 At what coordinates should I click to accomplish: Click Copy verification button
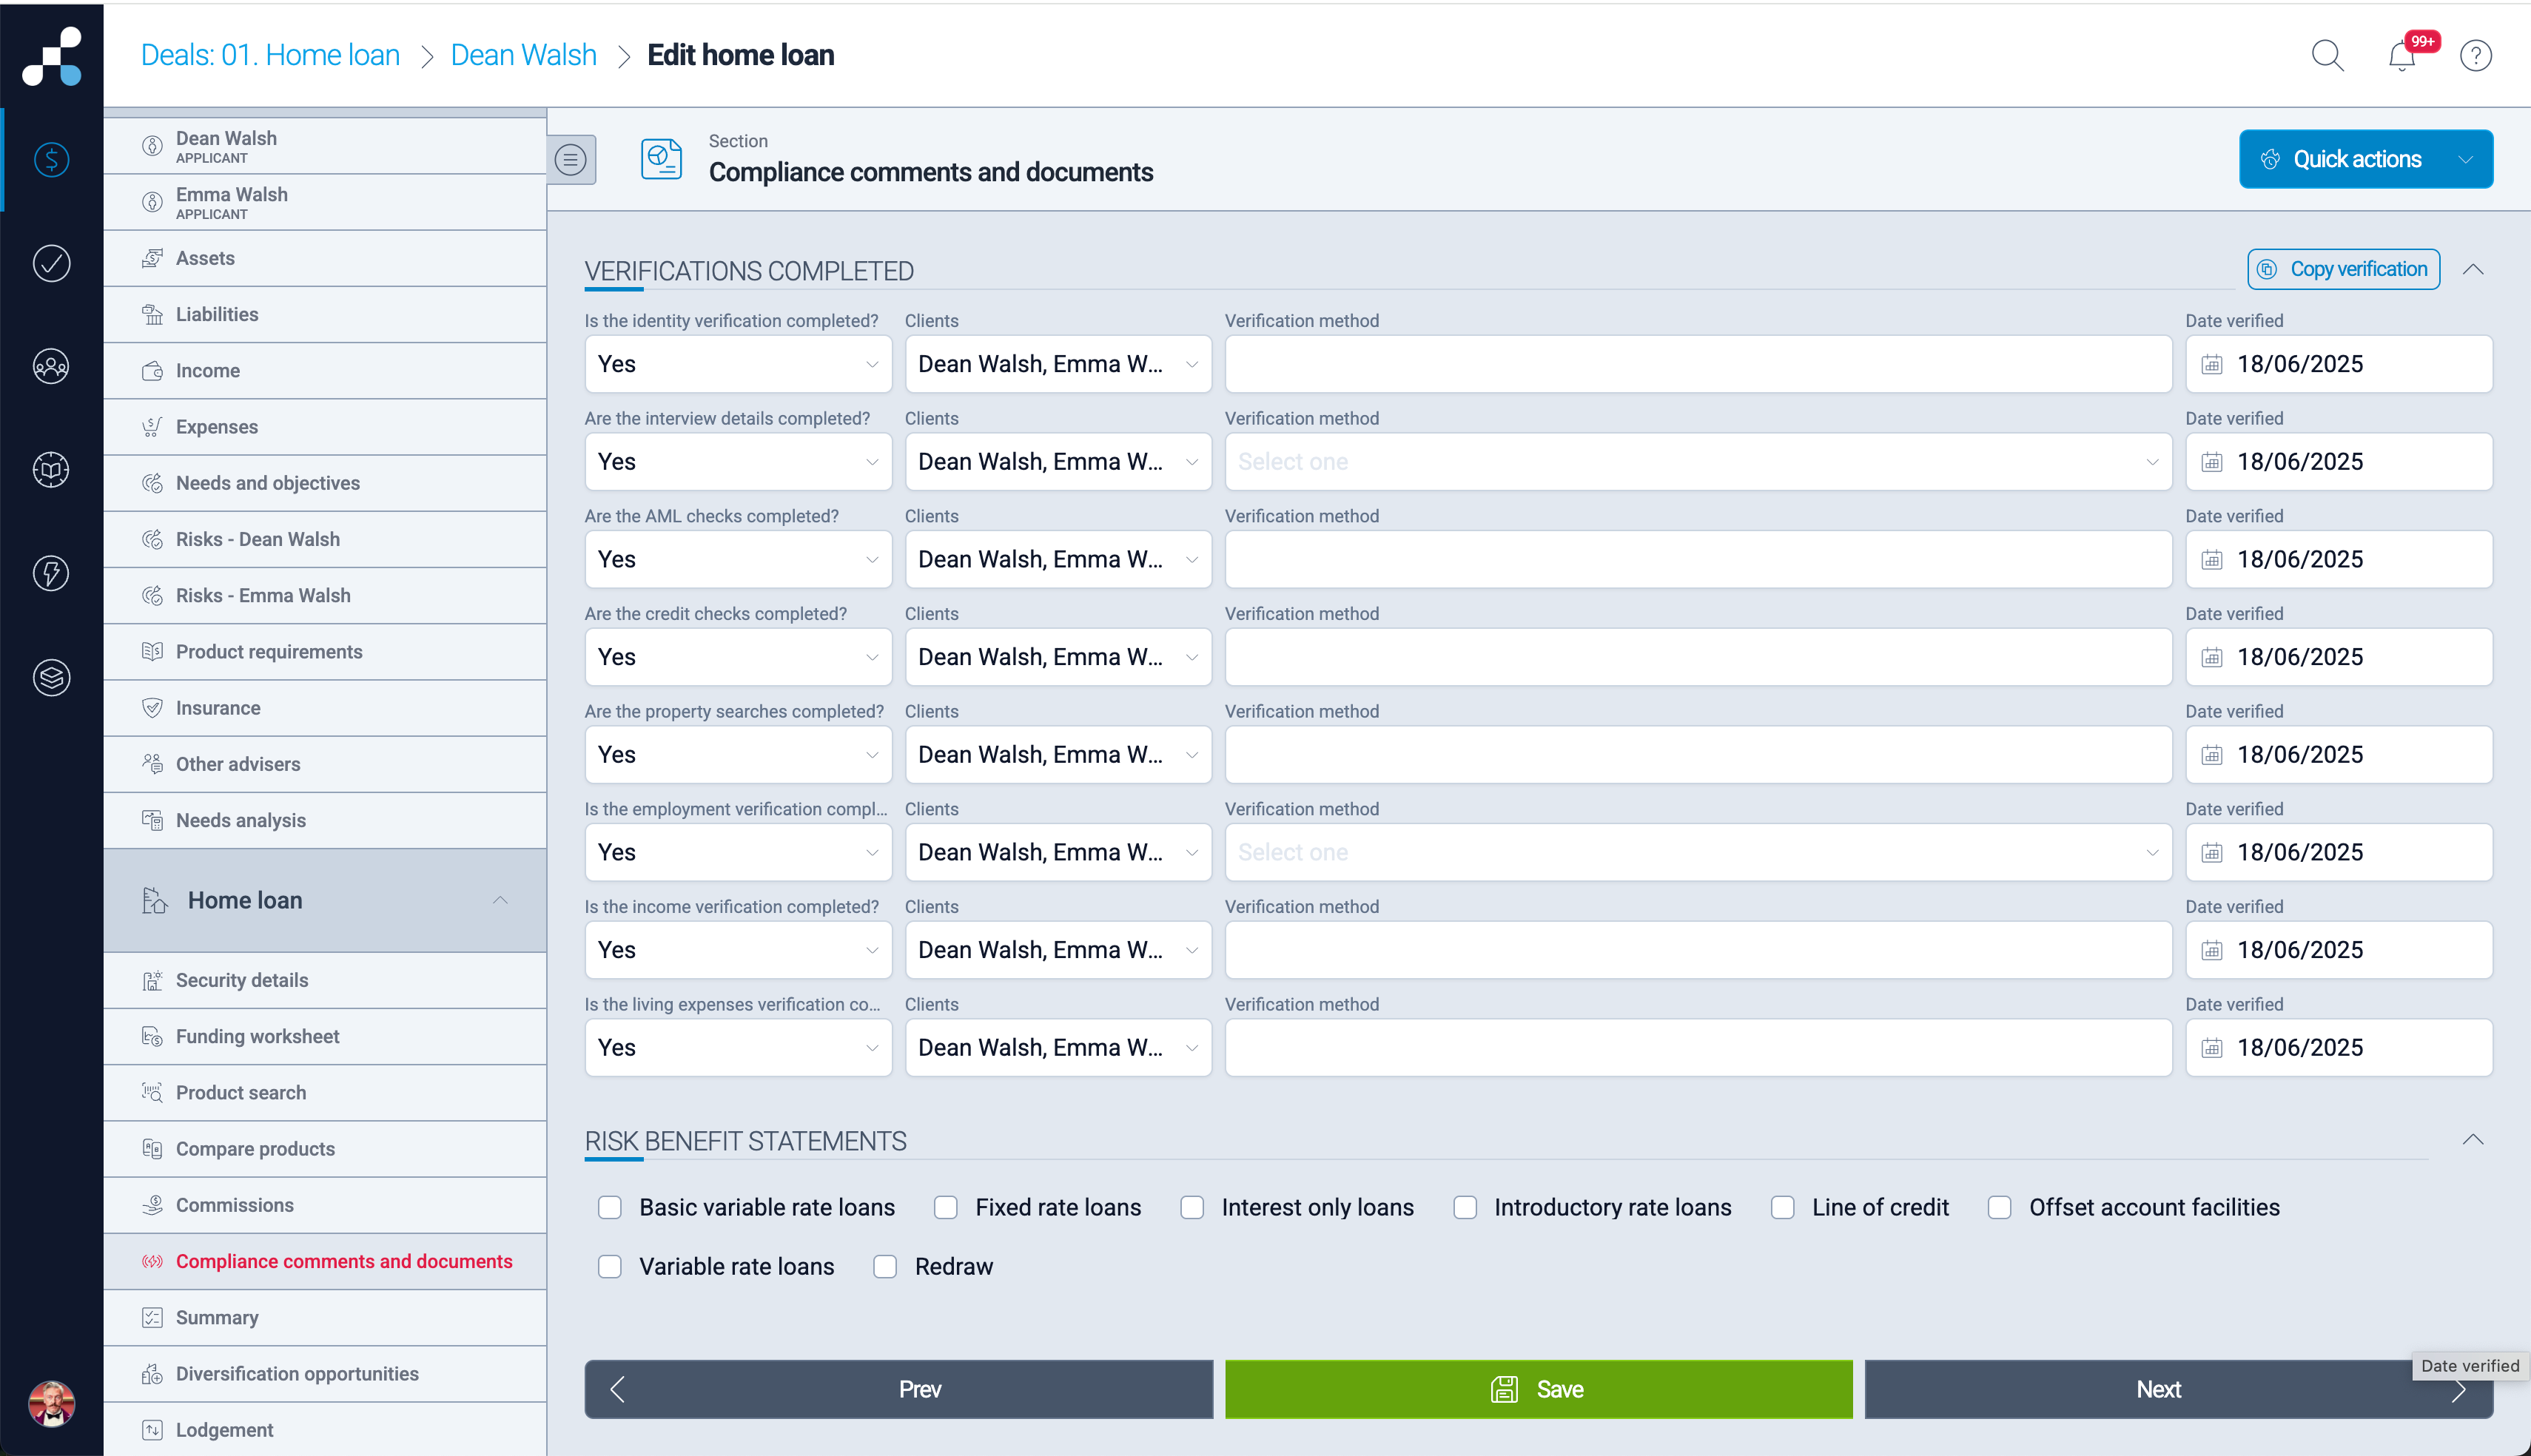pyautogui.click(x=2343, y=270)
